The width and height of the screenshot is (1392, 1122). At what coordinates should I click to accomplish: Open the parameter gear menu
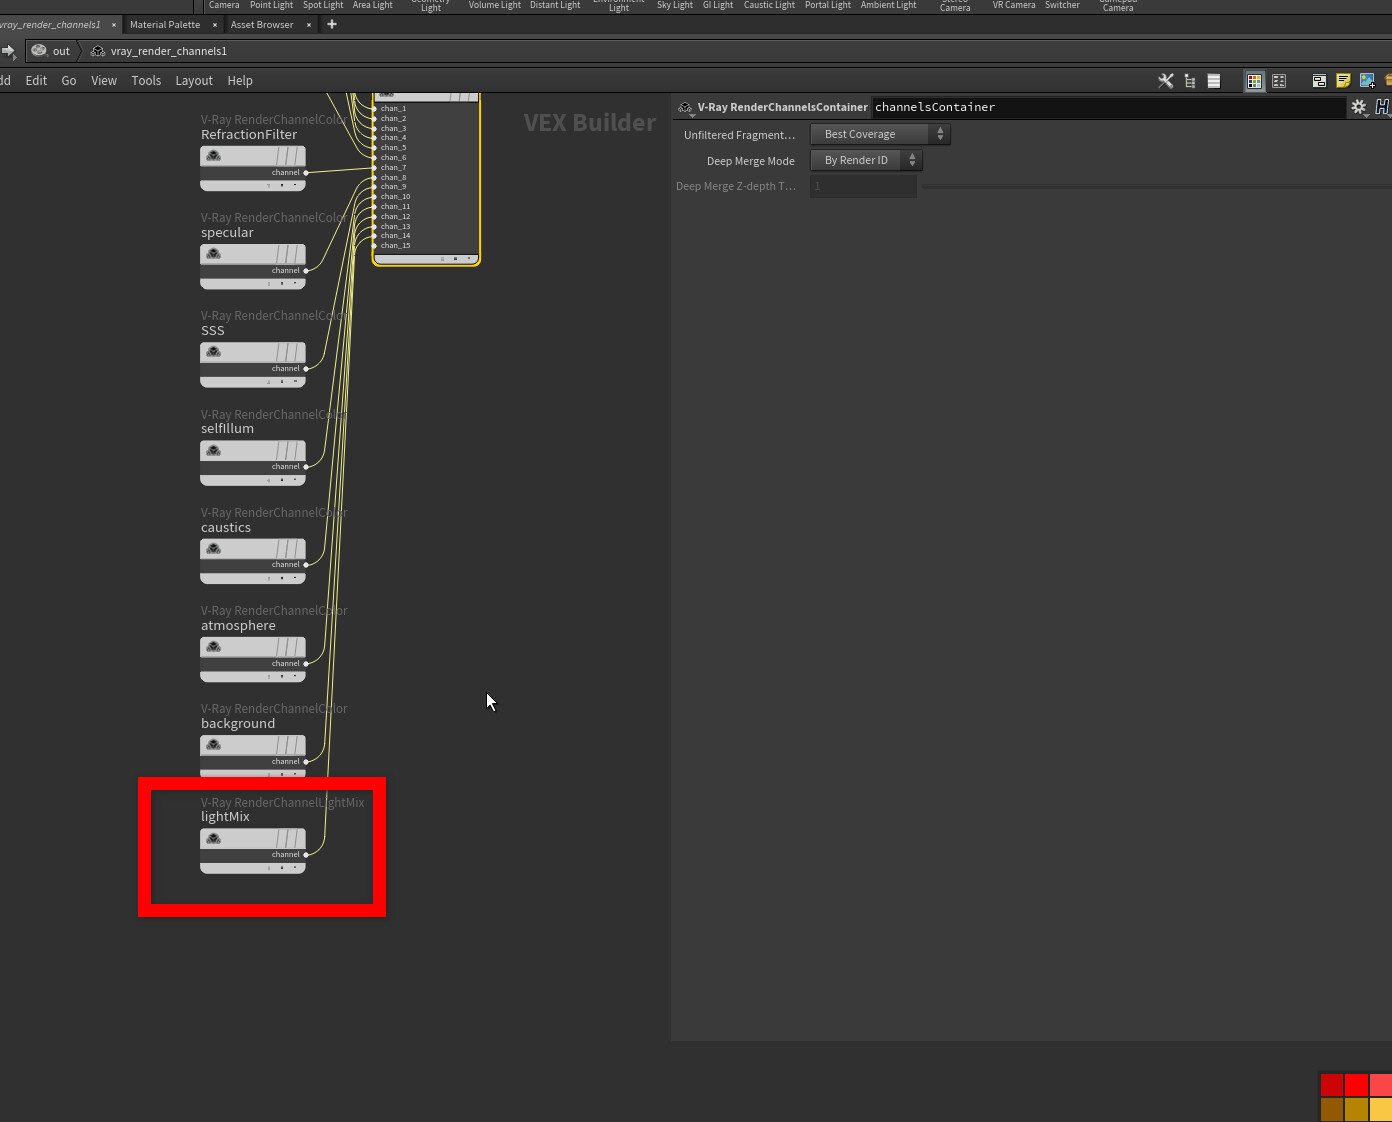pyautogui.click(x=1359, y=107)
